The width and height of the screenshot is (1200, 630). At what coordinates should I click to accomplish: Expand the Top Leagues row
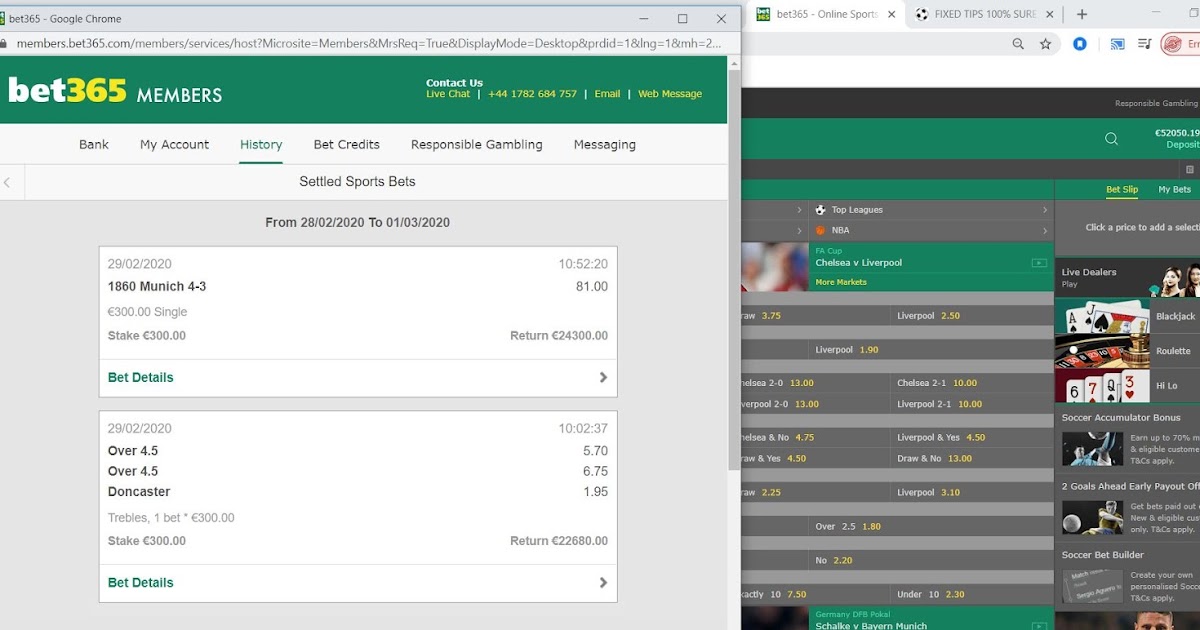pyautogui.click(x=932, y=210)
